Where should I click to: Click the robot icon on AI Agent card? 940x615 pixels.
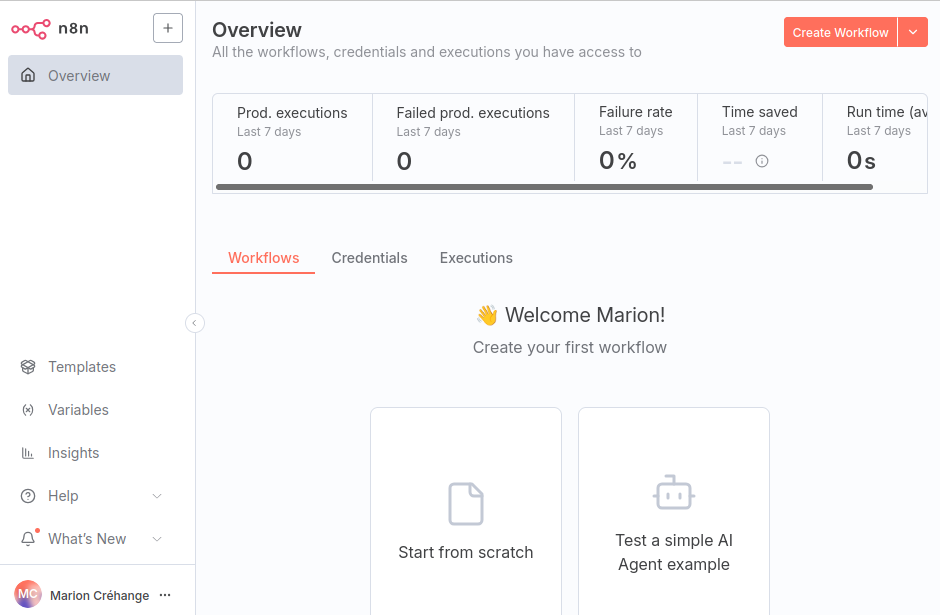(x=673, y=493)
